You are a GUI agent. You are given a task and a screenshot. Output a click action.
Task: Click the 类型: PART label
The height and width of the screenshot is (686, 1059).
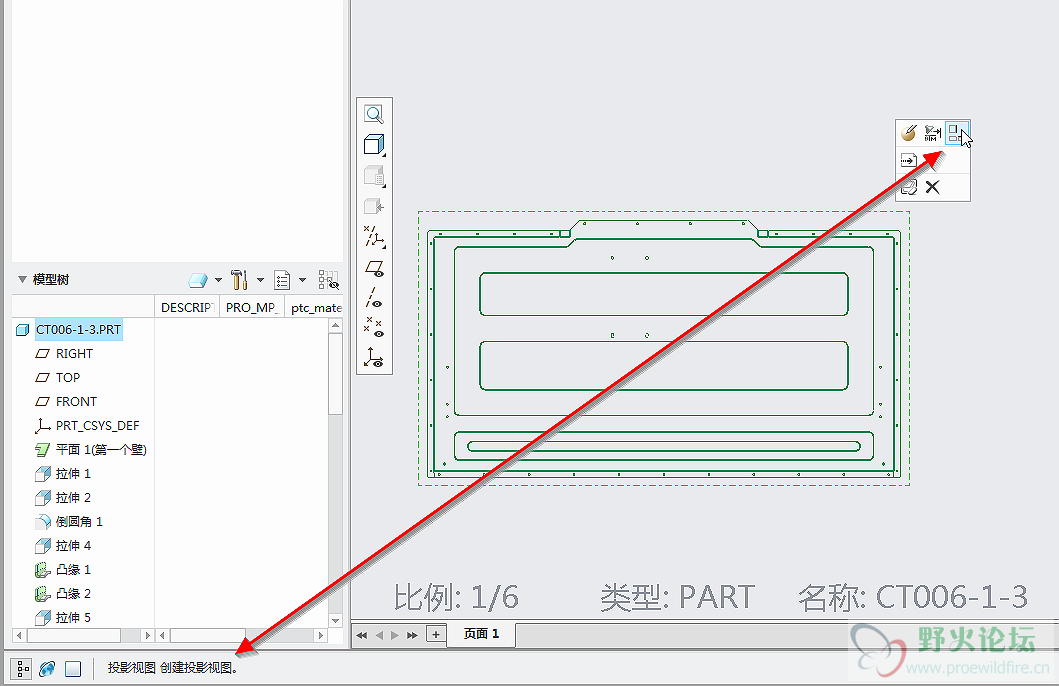[x=677, y=598]
